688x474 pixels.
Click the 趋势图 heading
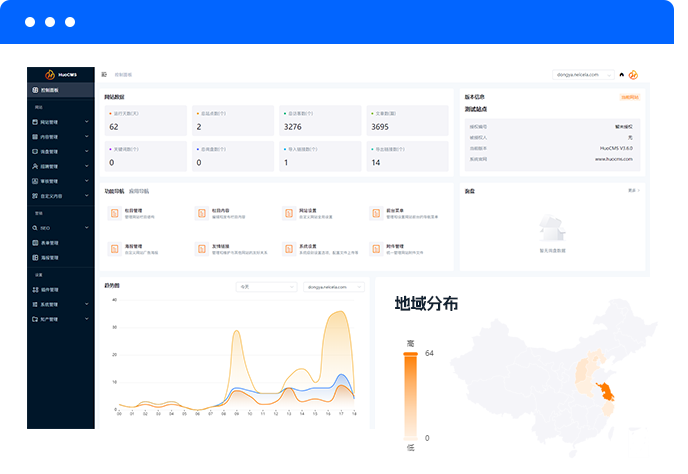(x=111, y=286)
